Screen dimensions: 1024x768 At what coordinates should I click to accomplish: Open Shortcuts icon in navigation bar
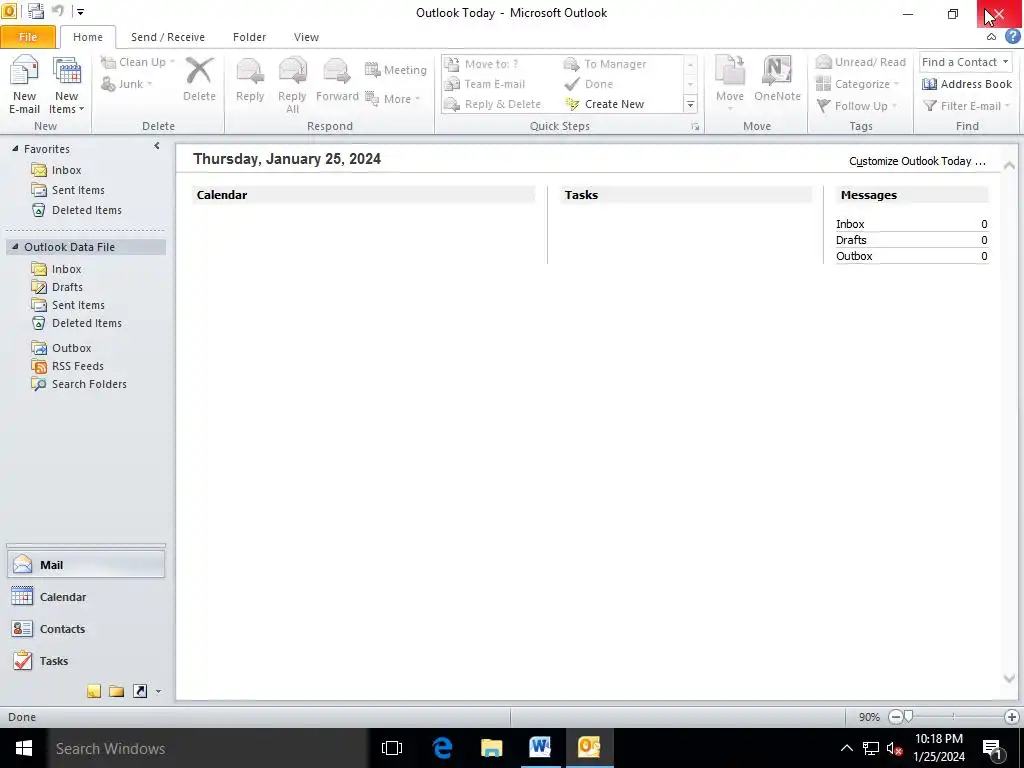coord(140,691)
